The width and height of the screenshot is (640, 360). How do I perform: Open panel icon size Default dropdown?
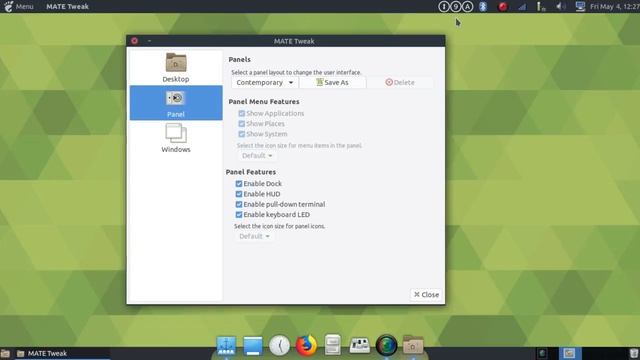254,236
